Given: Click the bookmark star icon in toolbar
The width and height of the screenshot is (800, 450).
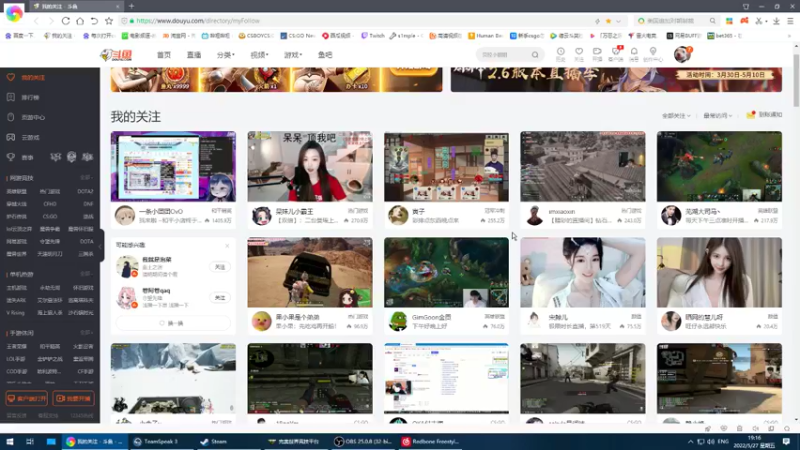Looking at the screenshot, I should click(x=109, y=21).
